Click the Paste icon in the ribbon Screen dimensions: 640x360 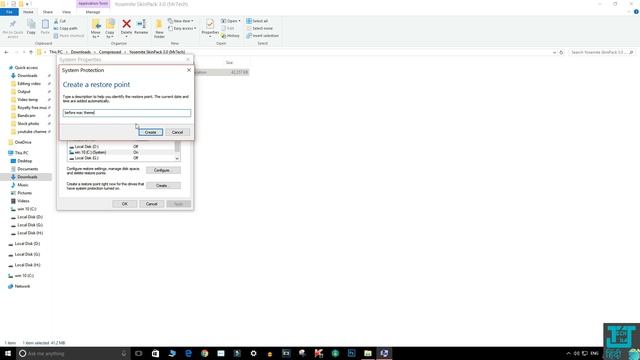(45, 27)
